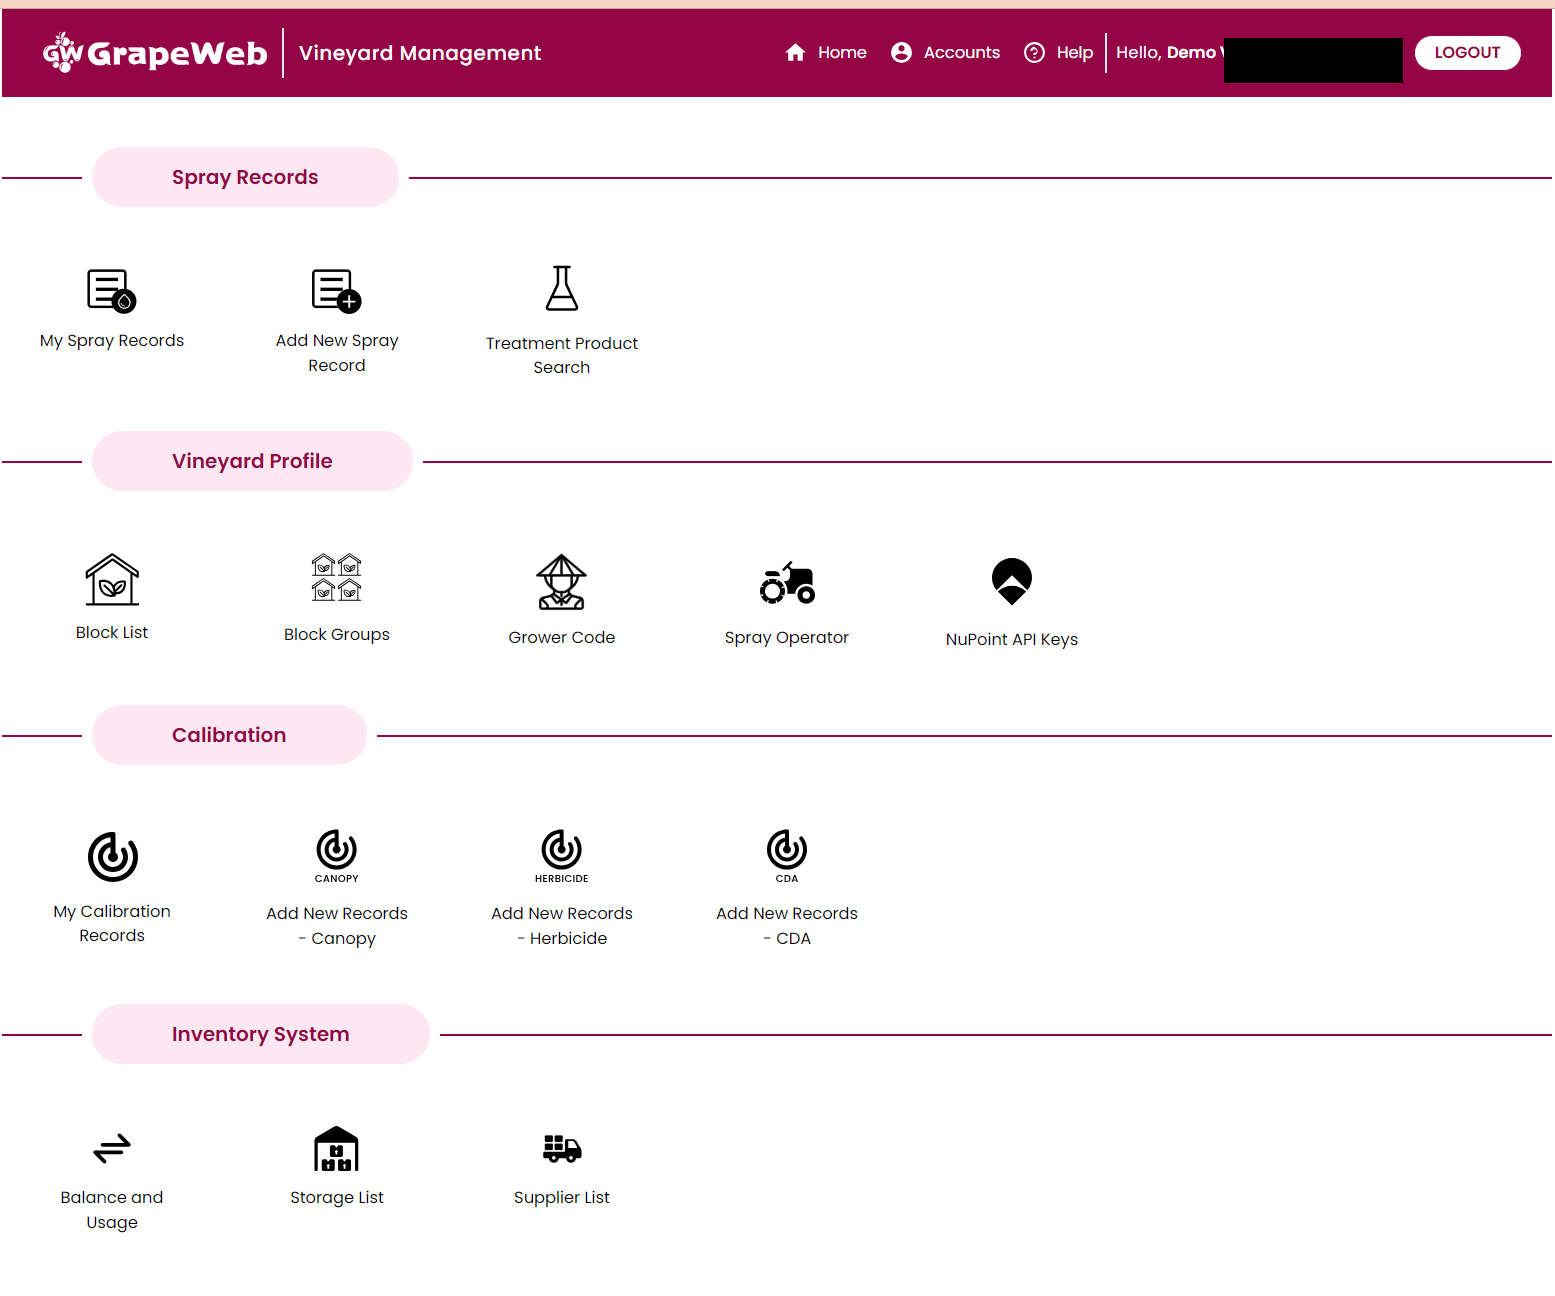Open the Supplier List truck icon
Screen dimensions: 1555x1296
[561, 1149]
